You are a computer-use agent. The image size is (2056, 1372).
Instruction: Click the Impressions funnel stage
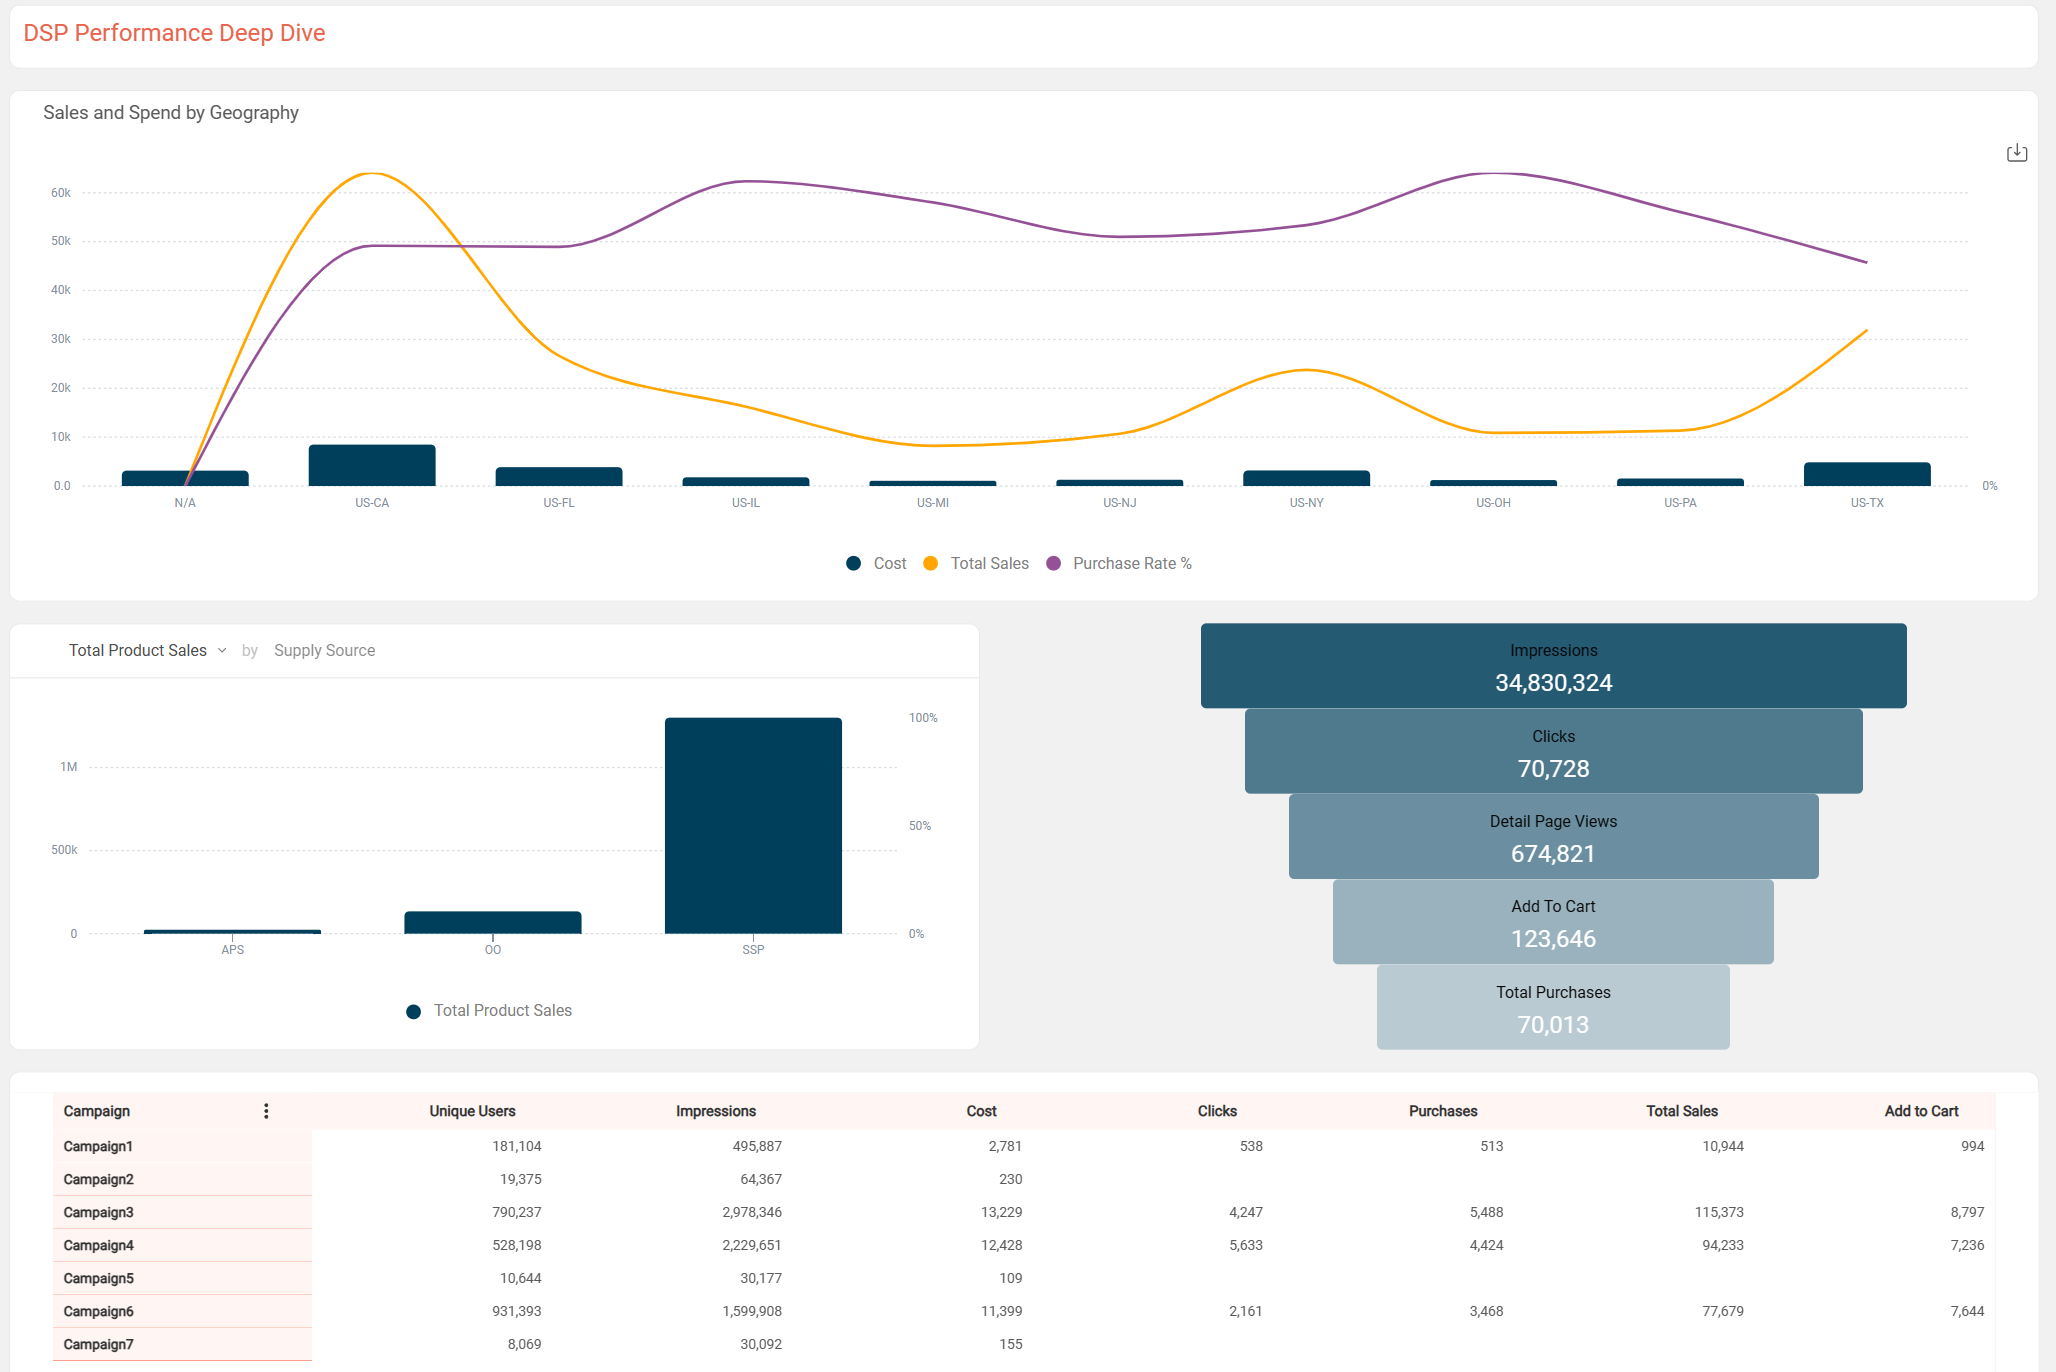point(1552,666)
